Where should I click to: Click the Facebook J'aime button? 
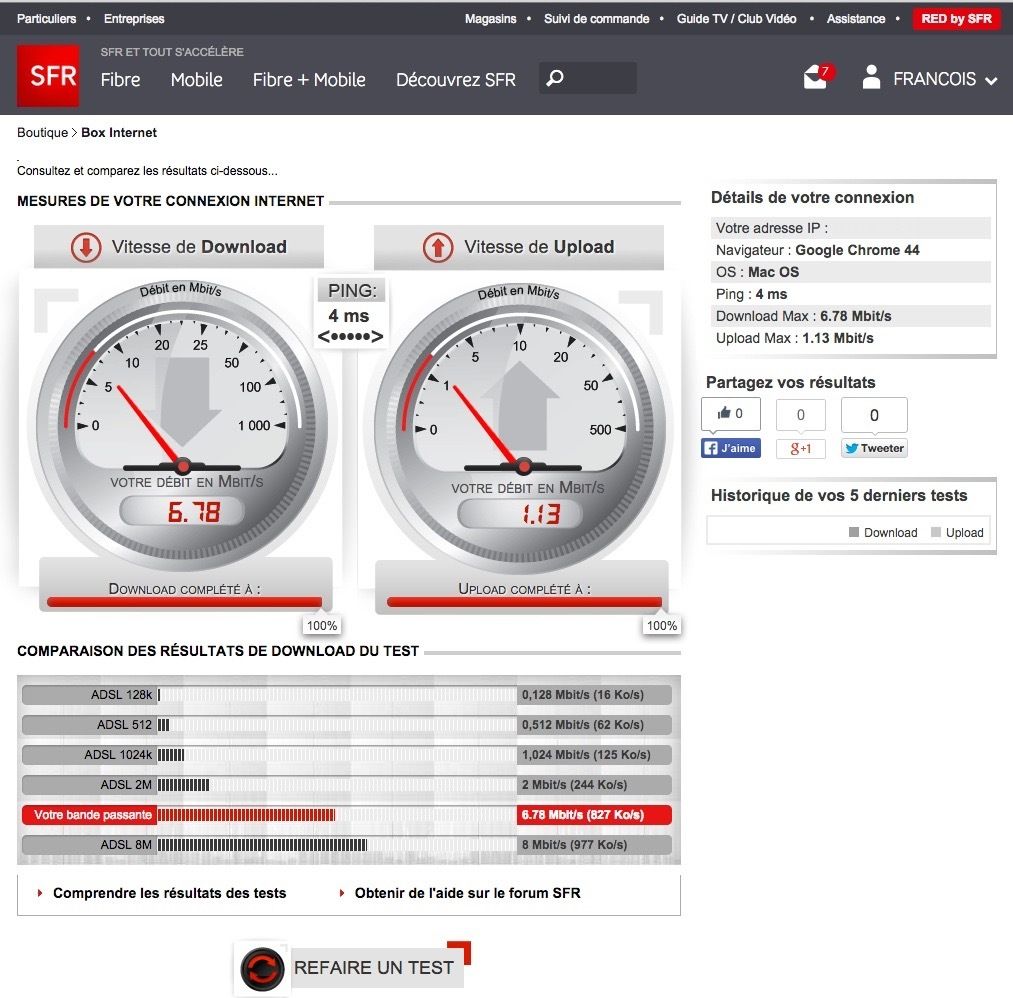click(x=731, y=448)
